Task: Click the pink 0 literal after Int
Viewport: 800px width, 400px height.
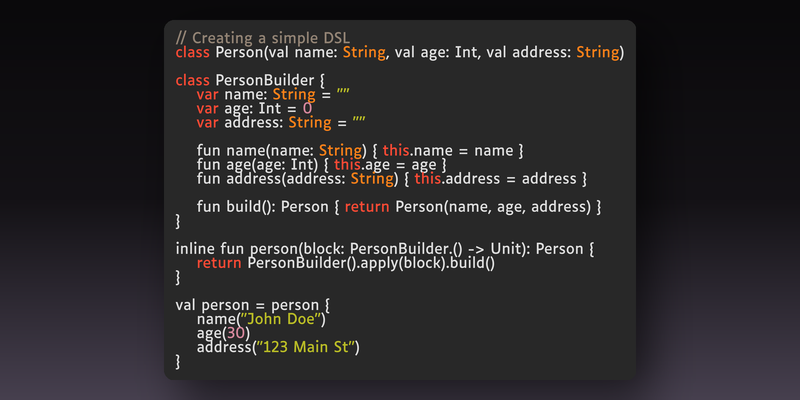Action: pos(307,109)
